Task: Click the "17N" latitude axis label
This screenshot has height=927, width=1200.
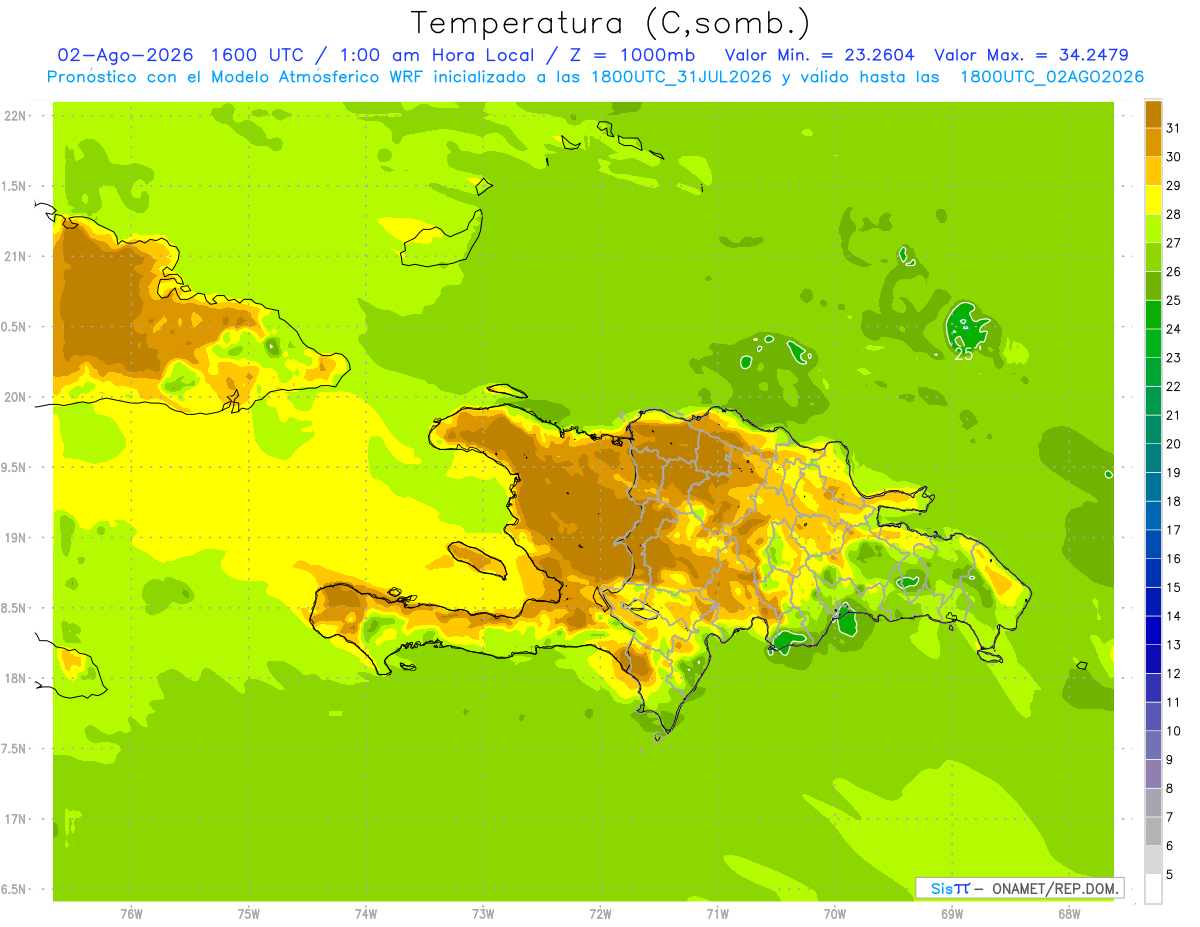Action: point(15,819)
